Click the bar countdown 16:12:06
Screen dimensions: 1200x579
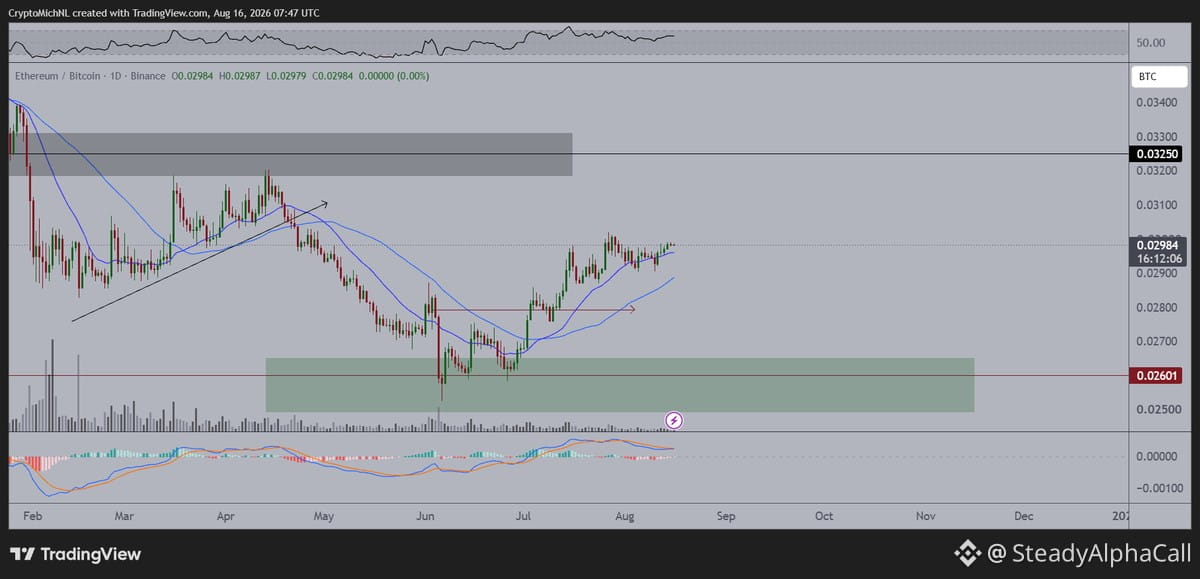(x=1157, y=258)
